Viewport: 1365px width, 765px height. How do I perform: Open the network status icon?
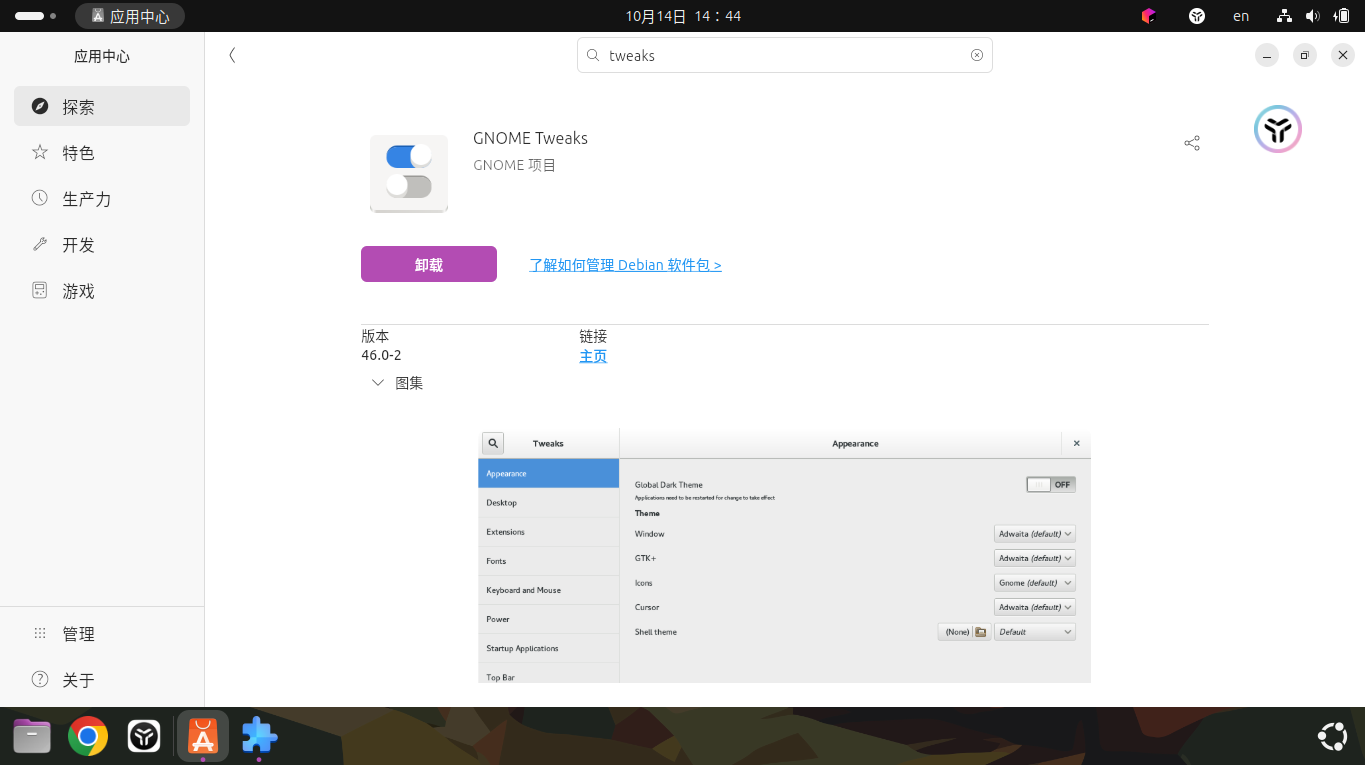point(1285,16)
